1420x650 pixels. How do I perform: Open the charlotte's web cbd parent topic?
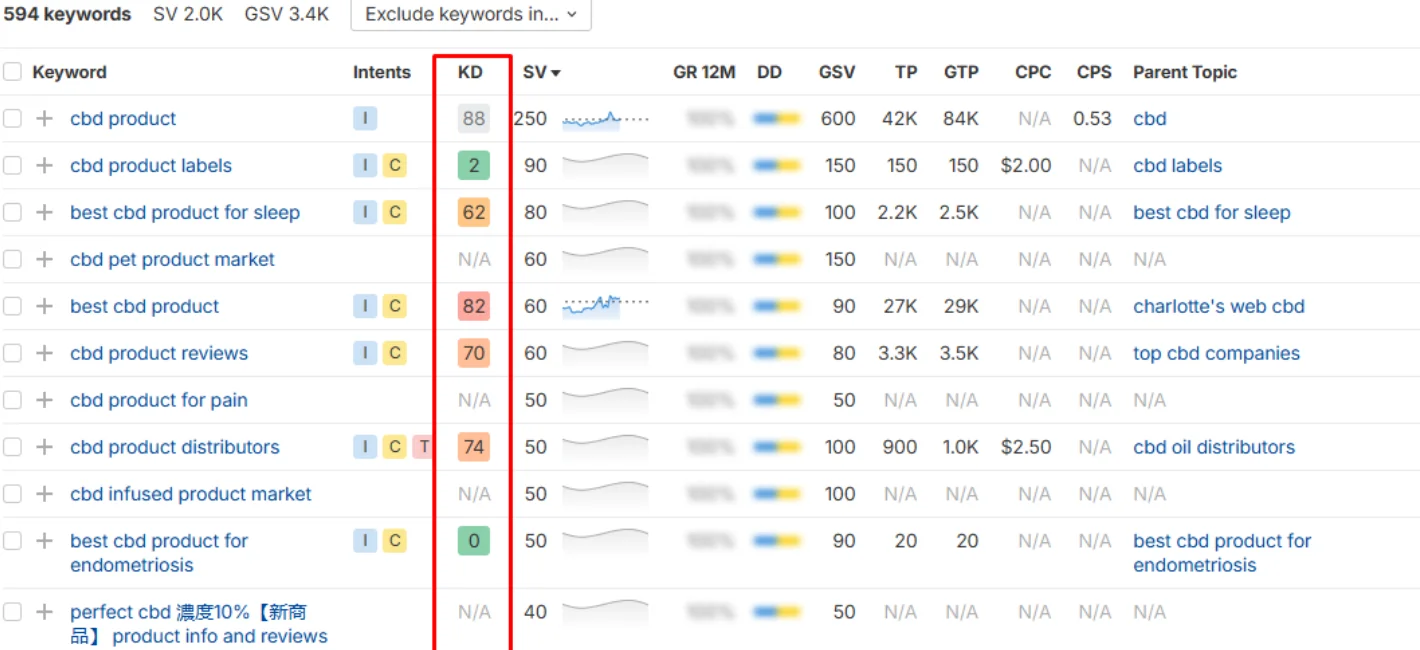pyautogui.click(x=1218, y=307)
